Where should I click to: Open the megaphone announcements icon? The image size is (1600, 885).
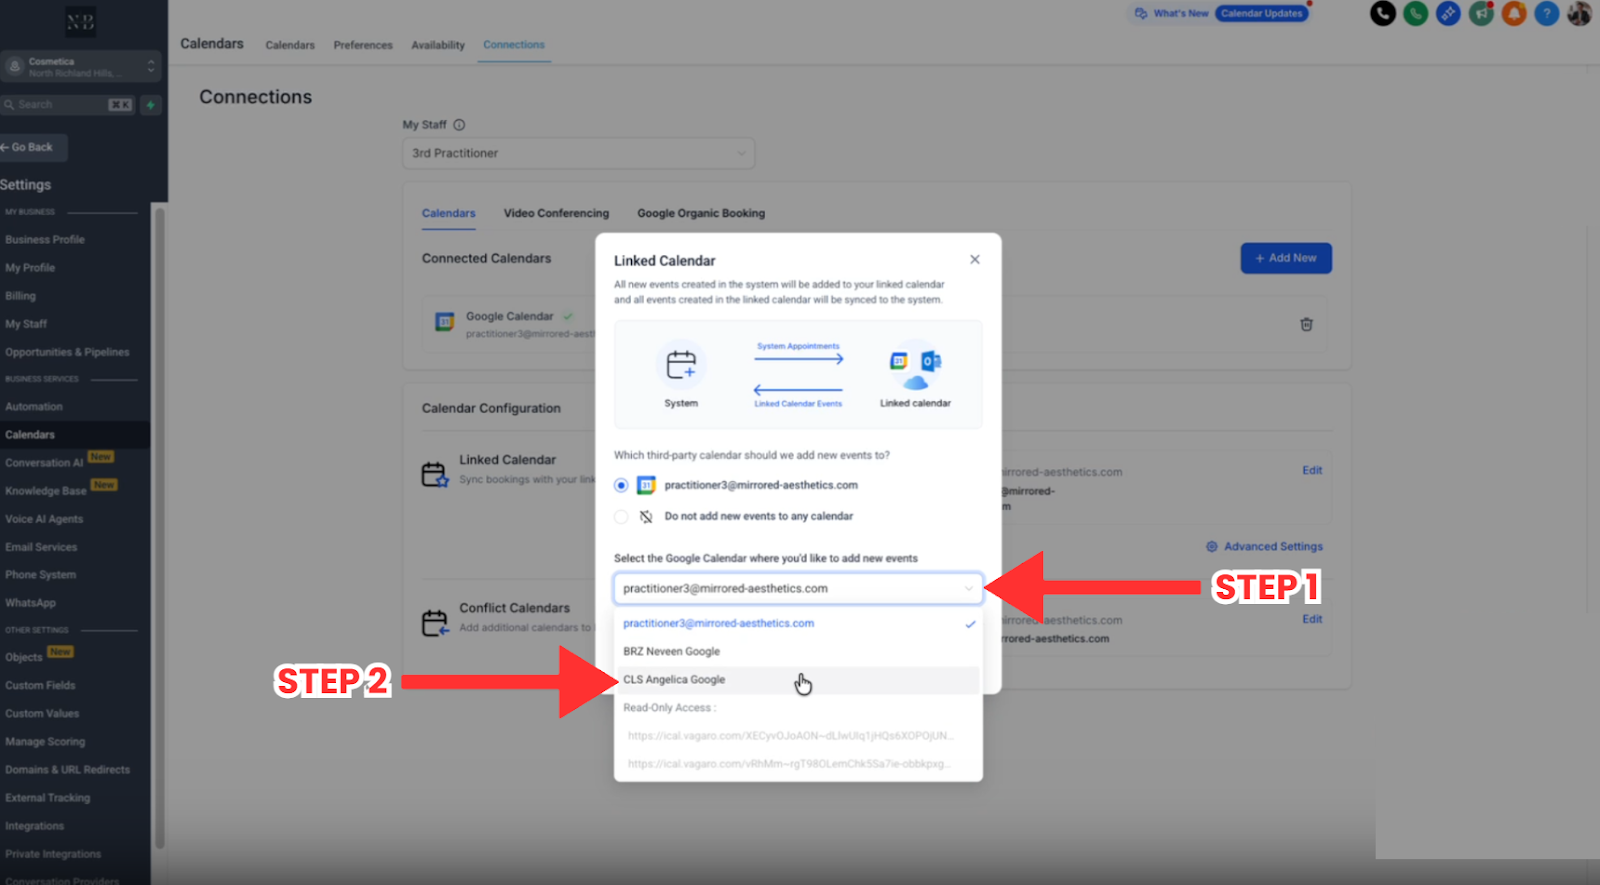click(x=1481, y=13)
